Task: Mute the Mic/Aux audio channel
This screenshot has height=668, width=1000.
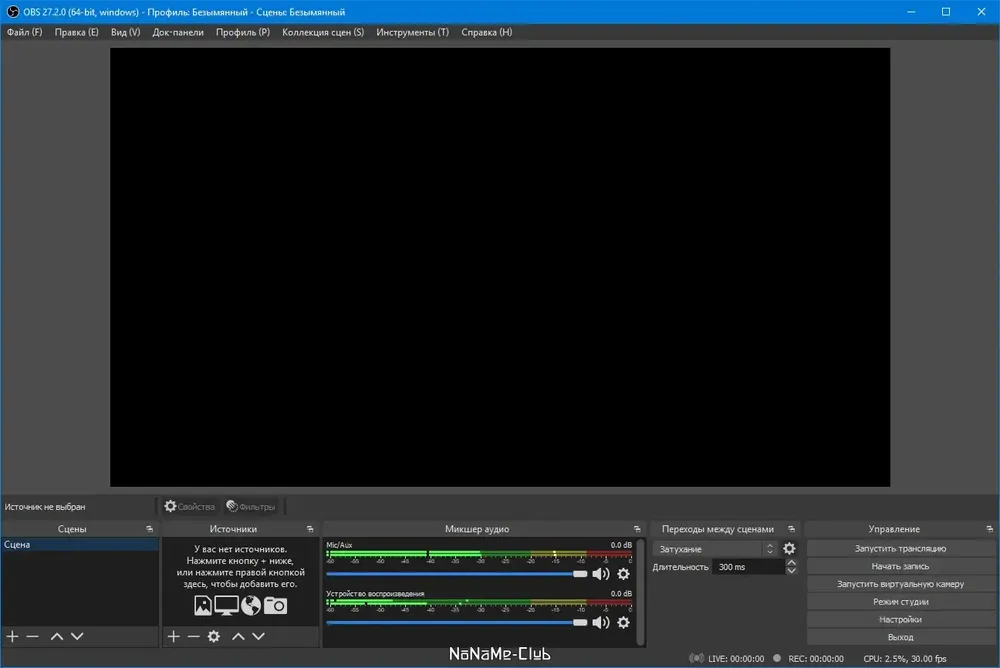Action: click(601, 574)
